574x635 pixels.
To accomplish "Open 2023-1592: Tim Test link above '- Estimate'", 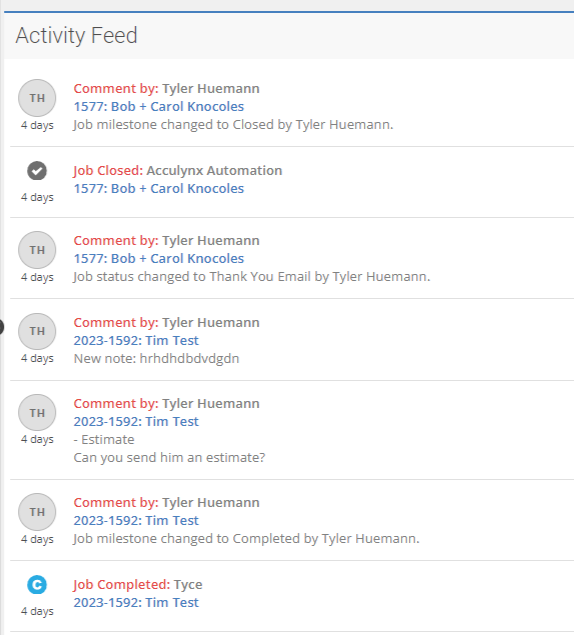I will (136, 422).
